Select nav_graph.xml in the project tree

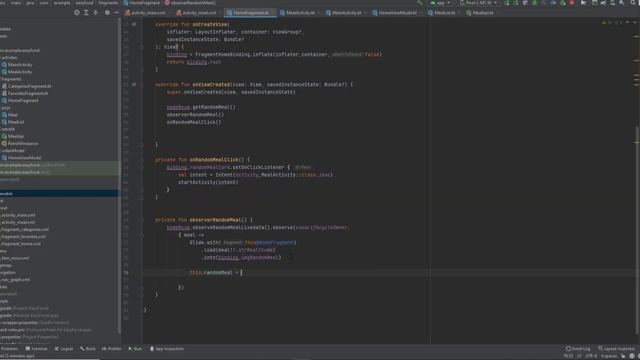coord(16,280)
